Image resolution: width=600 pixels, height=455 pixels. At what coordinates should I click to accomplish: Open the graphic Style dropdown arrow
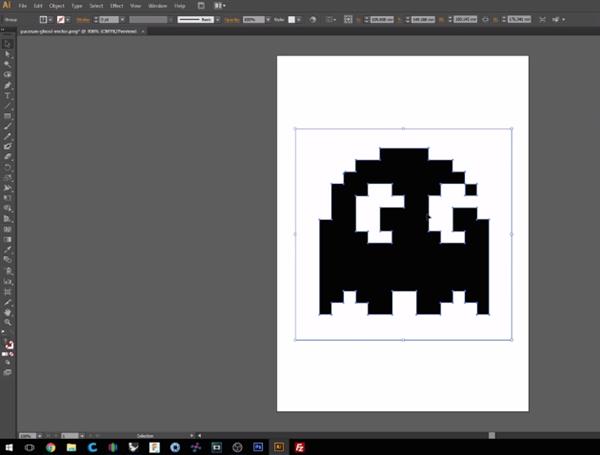pos(298,20)
